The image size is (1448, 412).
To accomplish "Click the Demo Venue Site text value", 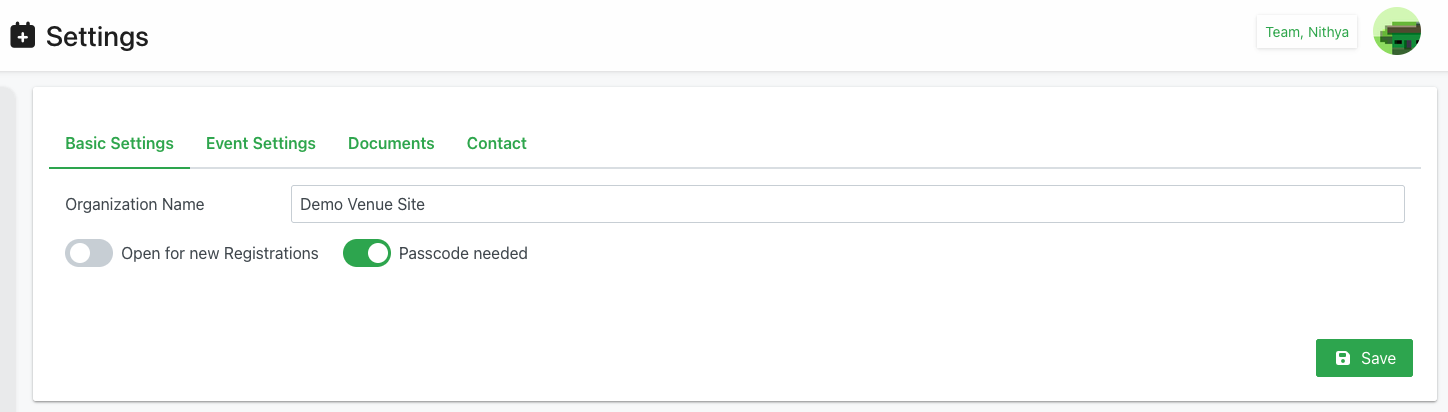I will 362,204.
